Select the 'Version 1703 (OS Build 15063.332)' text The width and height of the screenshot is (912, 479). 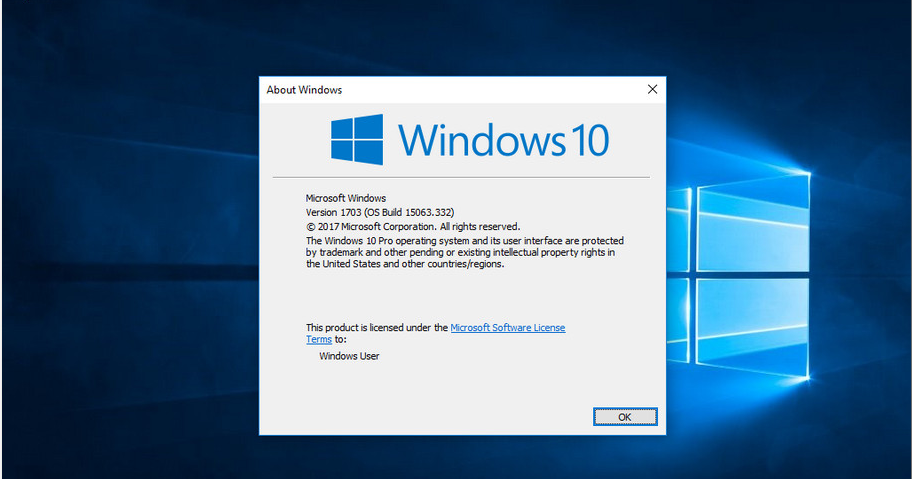point(380,212)
